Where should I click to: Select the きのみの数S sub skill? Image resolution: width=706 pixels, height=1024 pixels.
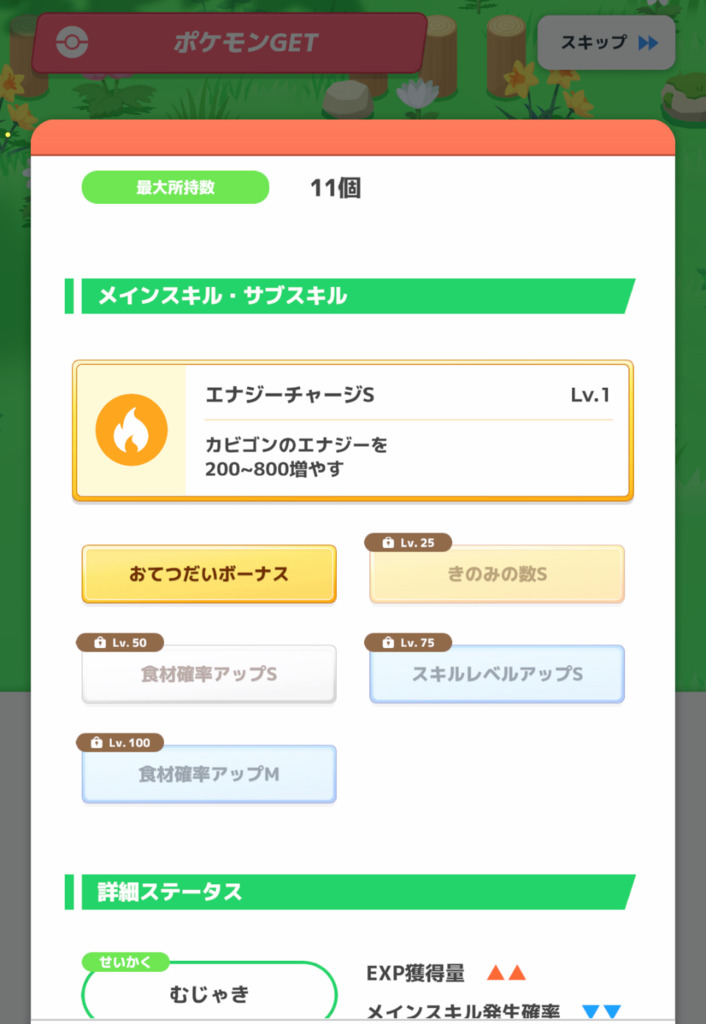[x=497, y=575]
